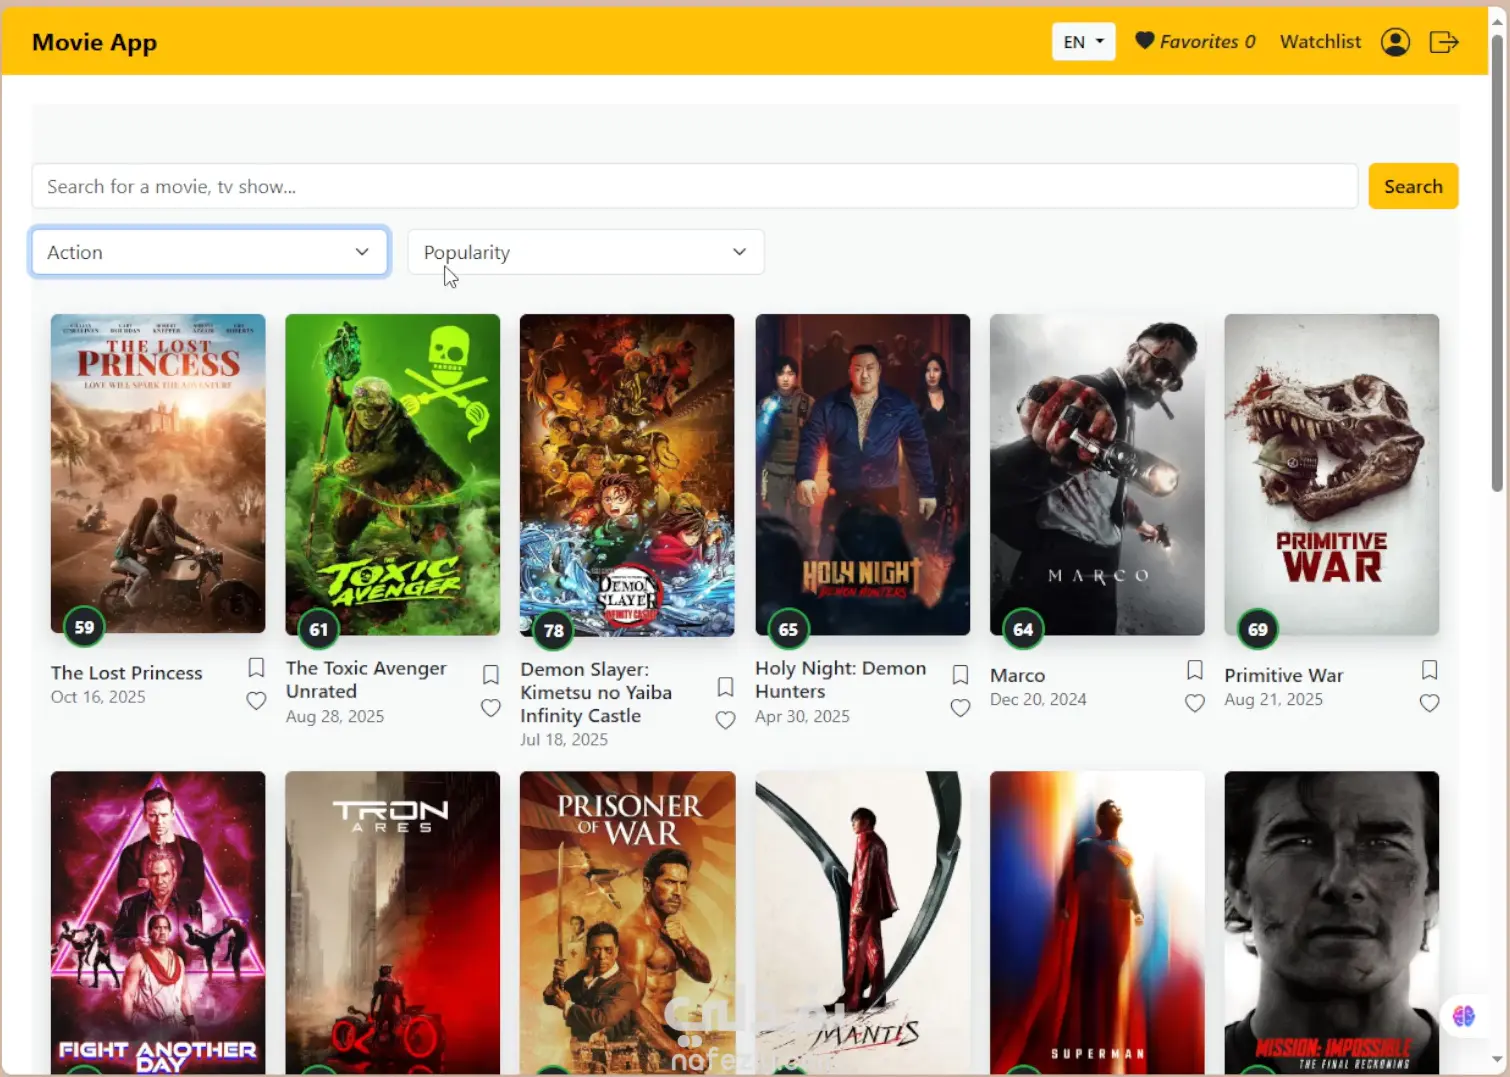Viewport: 1510px width, 1077px height.
Task: Focus the movie search input field
Action: click(x=695, y=186)
